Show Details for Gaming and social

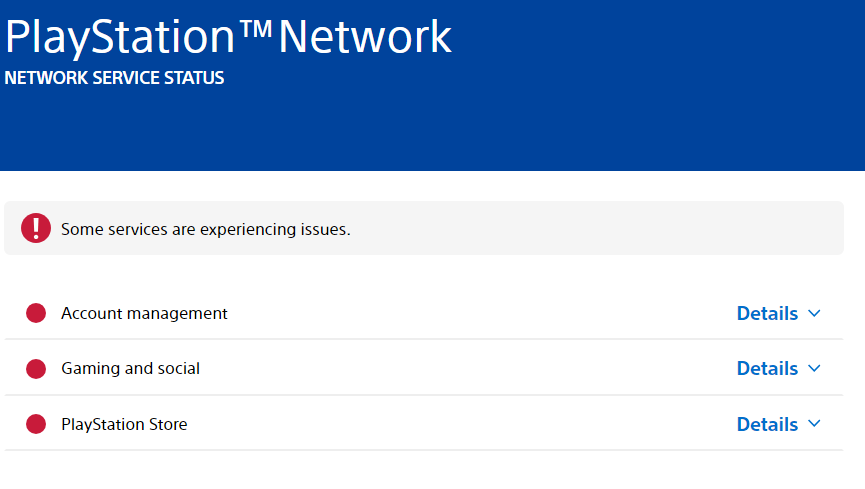coord(767,368)
